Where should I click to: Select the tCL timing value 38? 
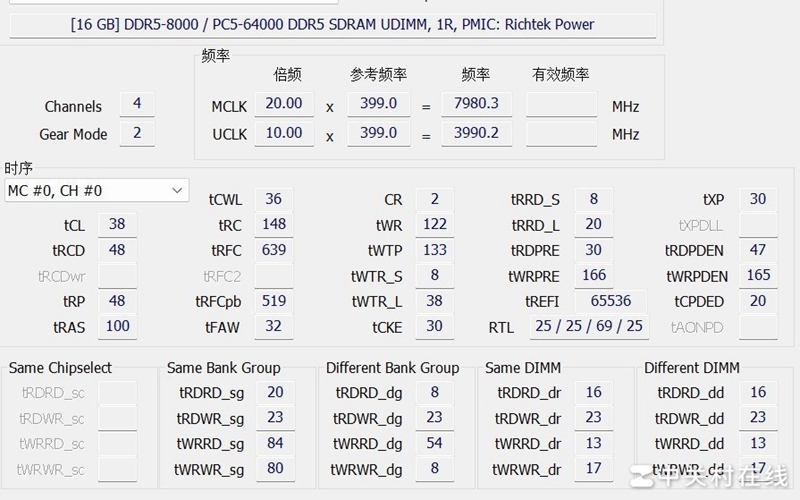tap(117, 225)
